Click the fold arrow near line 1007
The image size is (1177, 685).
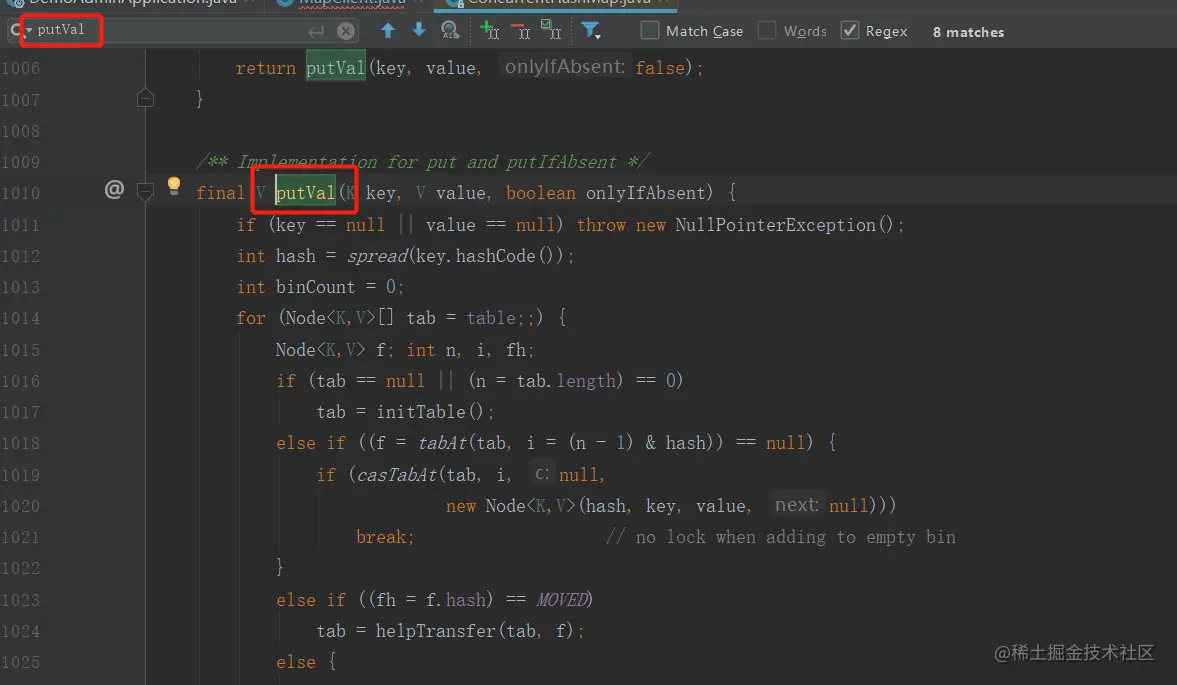[145, 98]
